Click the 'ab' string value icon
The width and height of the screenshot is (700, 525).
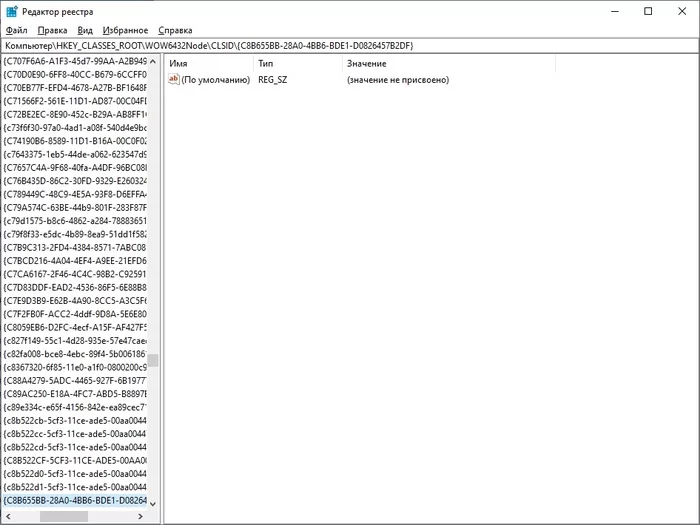pyautogui.click(x=175, y=79)
